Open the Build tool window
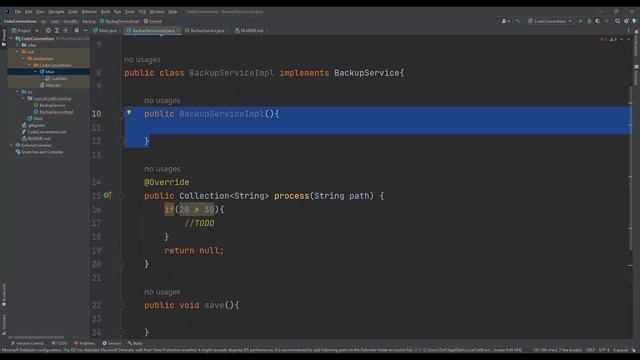The width and height of the screenshot is (640, 360). pos(135,344)
